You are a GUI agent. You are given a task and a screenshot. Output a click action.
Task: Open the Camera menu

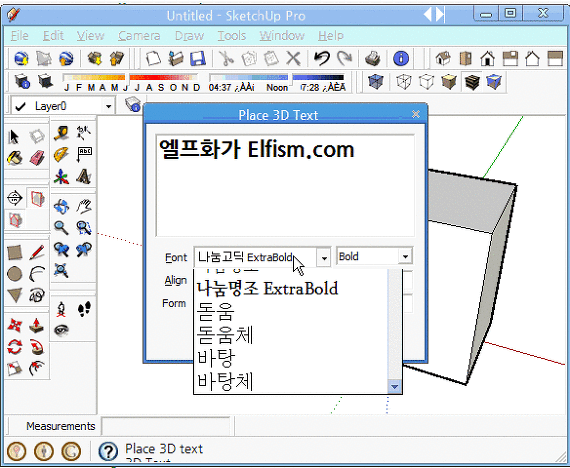coord(139,36)
